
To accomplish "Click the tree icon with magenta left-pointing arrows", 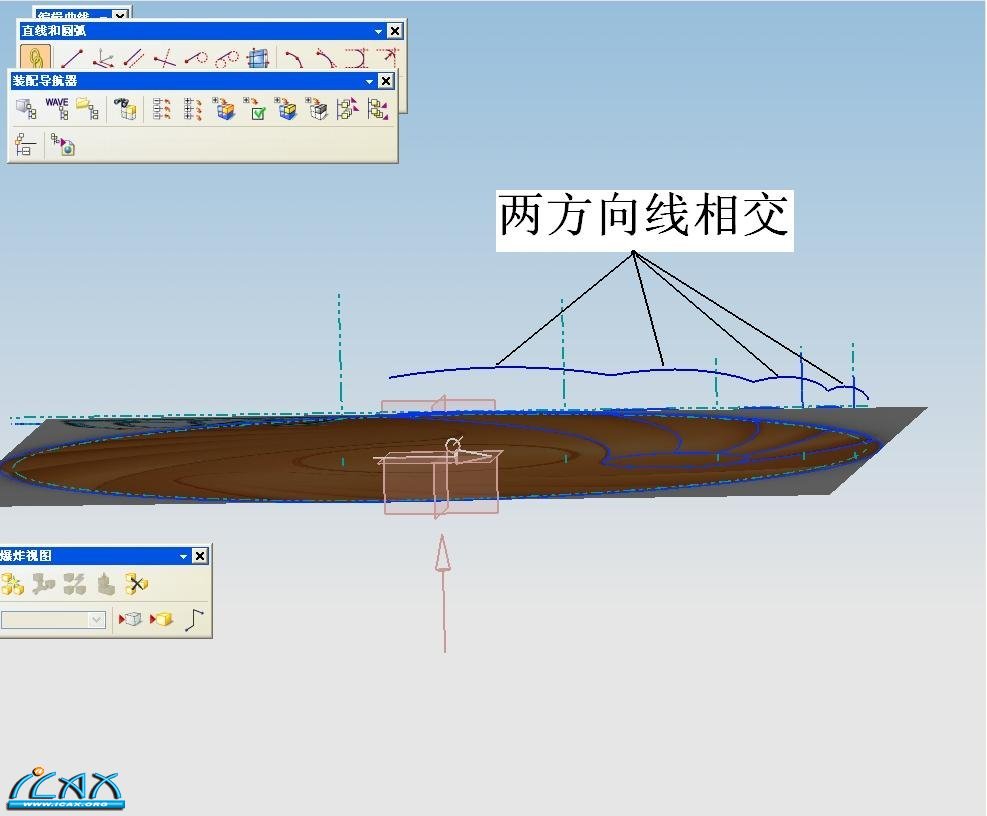I will 378,109.
